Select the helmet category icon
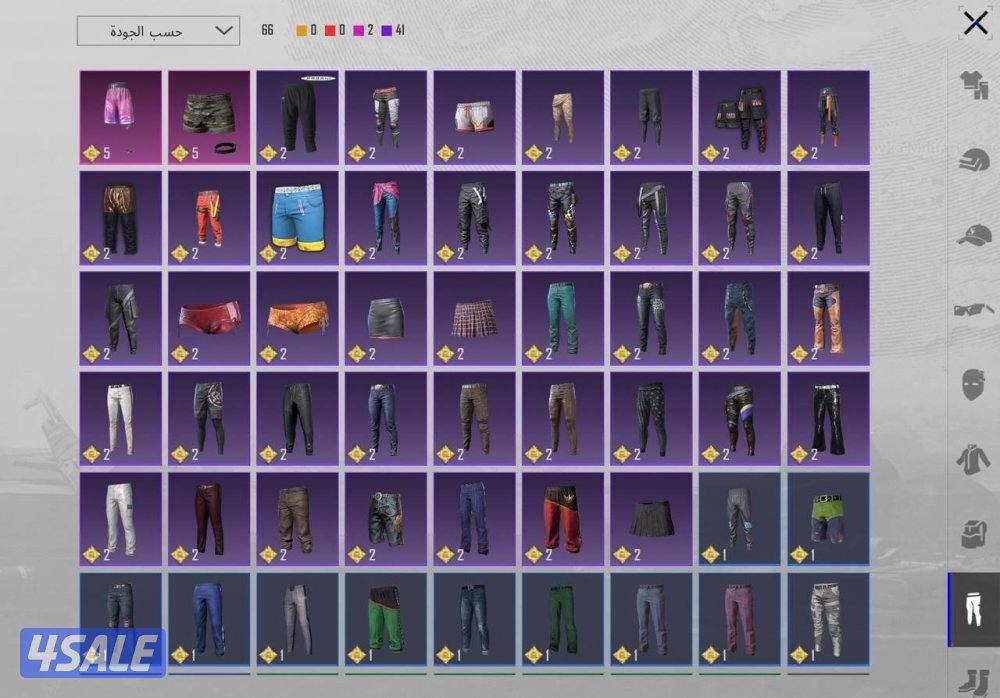This screenshot has width=1000, height=698. click(974, 160)
